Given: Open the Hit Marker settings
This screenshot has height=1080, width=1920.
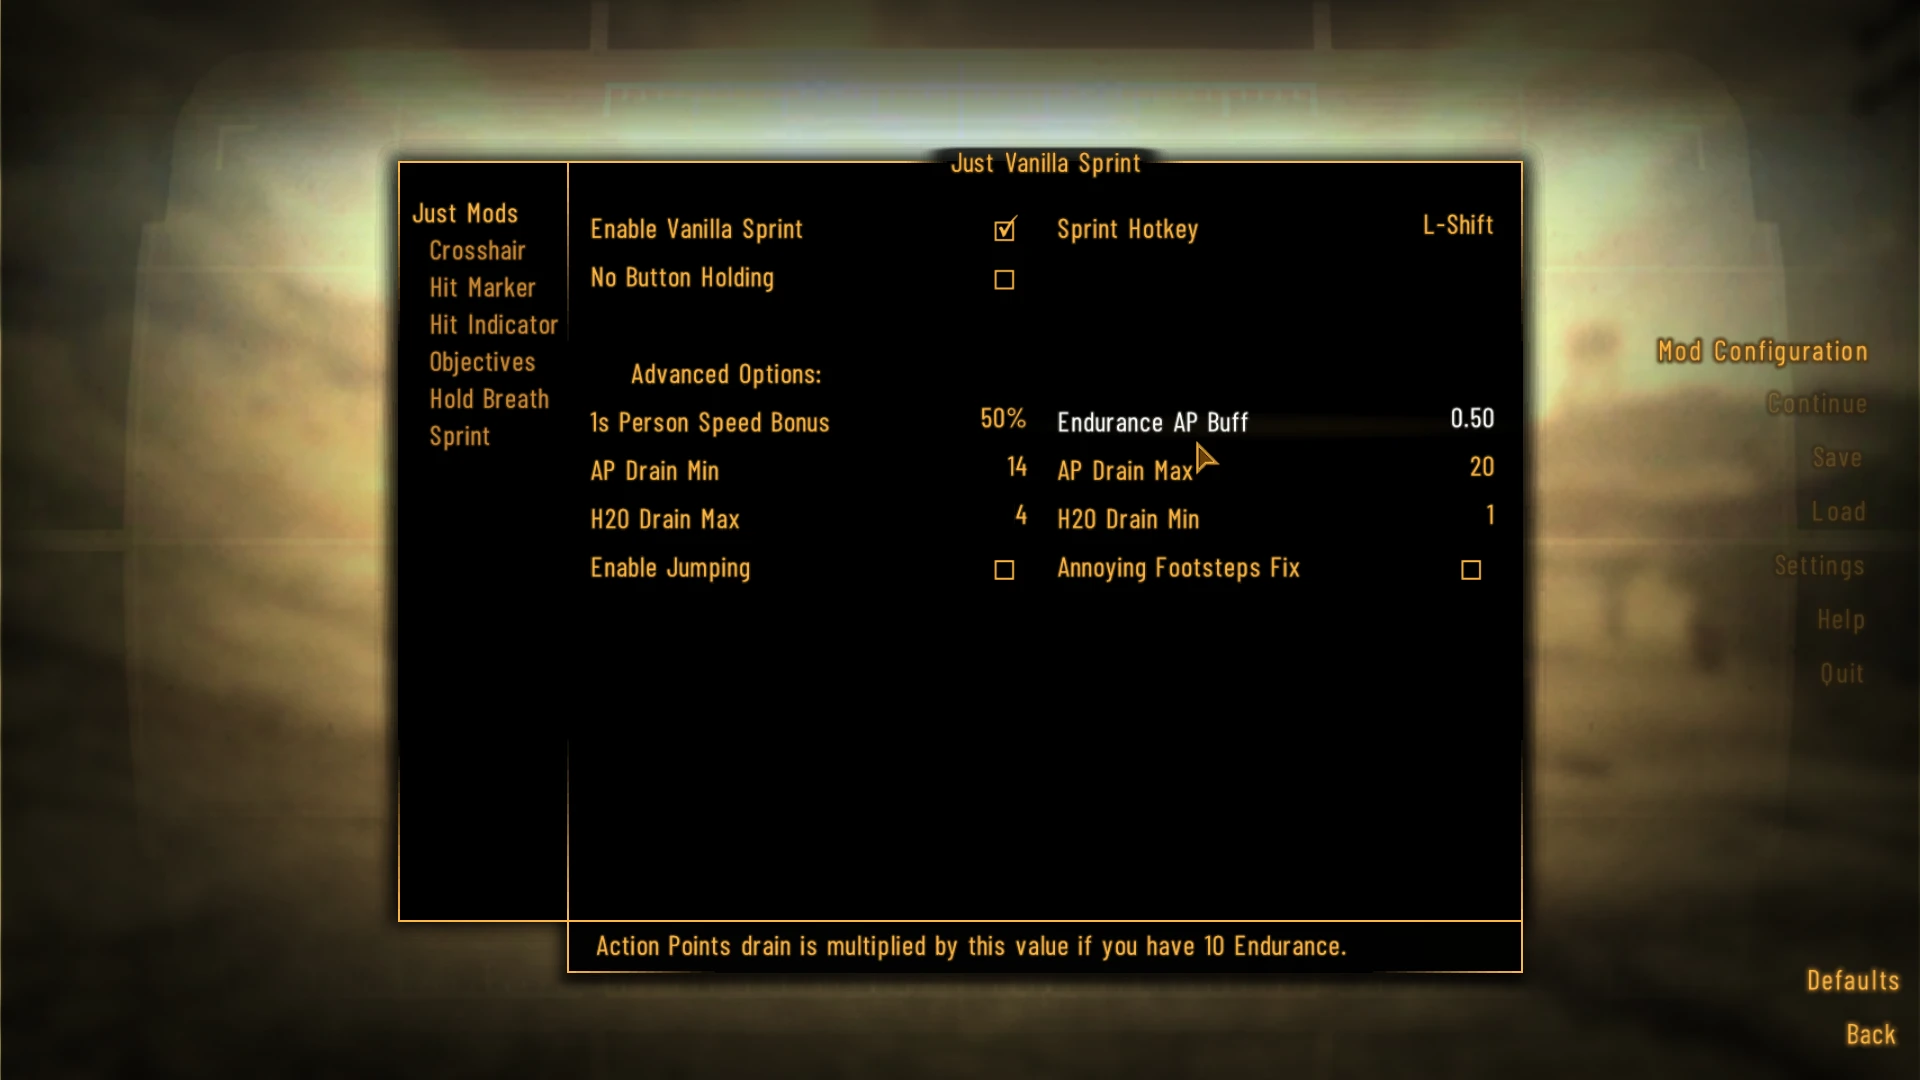Looking at the screenshot, I should click(x=483, y=286).
